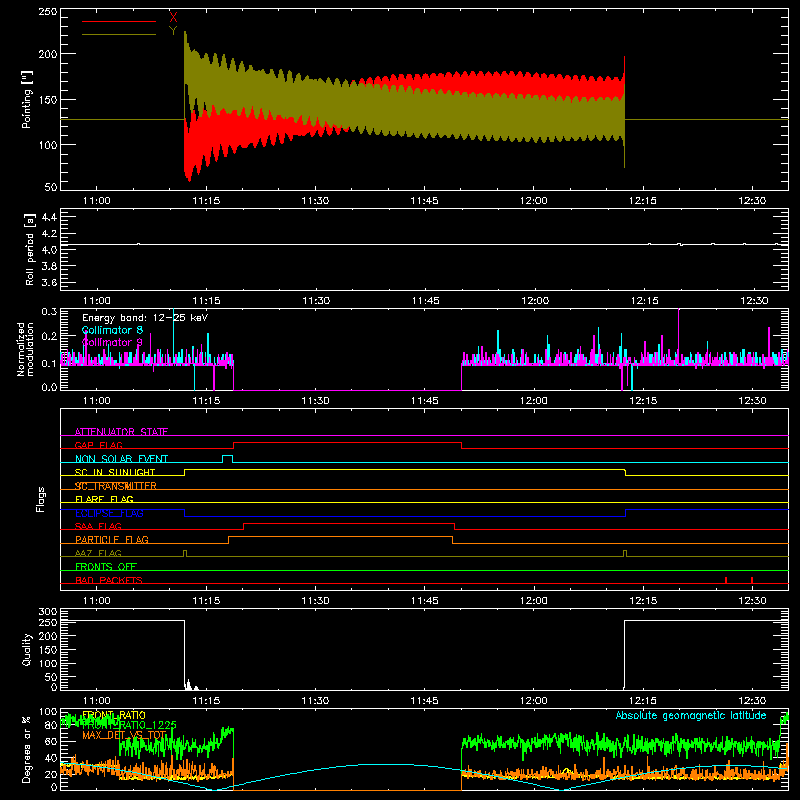Click the last BAD_PACKETS spike near 12:30
This screenshot has height=800, width=800.
752,580
